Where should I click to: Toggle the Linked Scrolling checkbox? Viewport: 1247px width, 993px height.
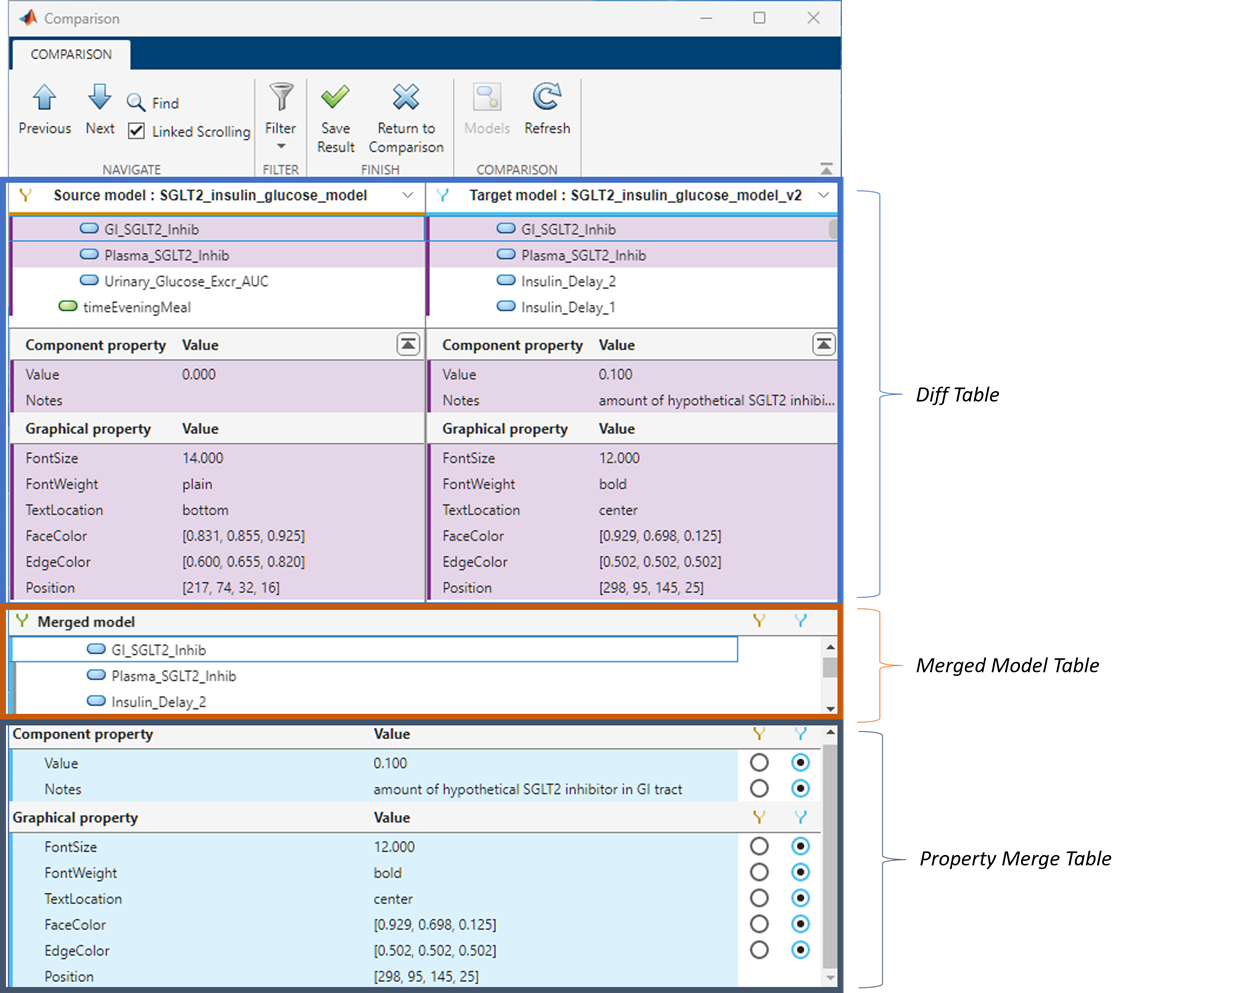137,131
